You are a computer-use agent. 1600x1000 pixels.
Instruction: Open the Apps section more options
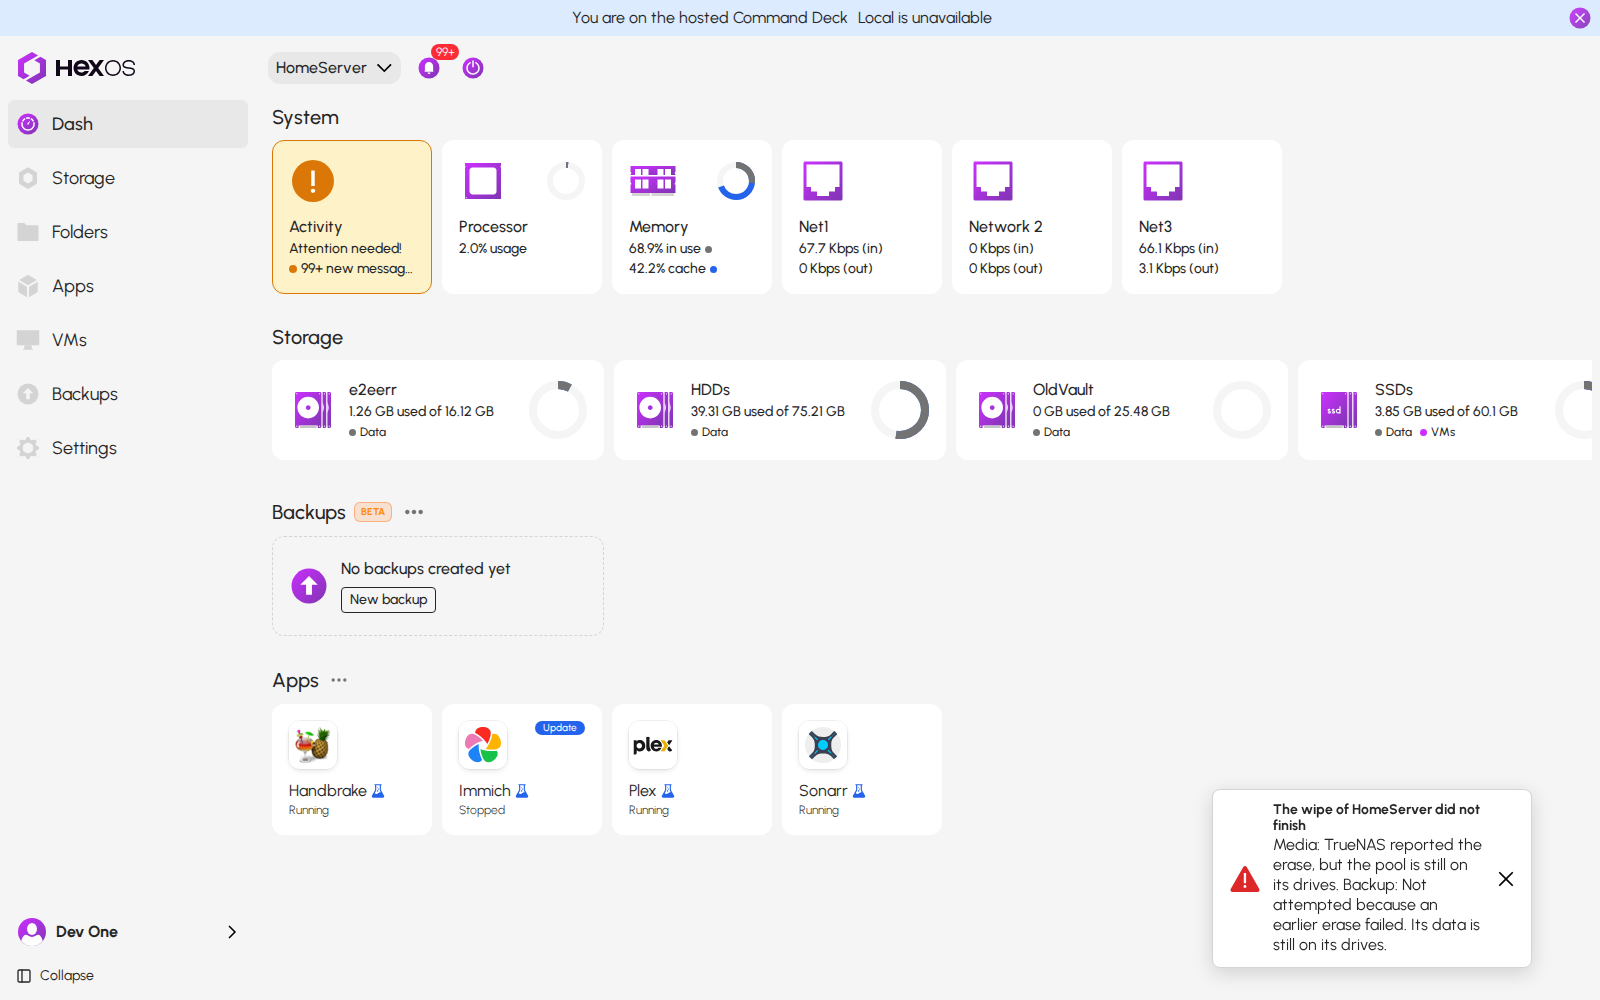click(339, 680)
